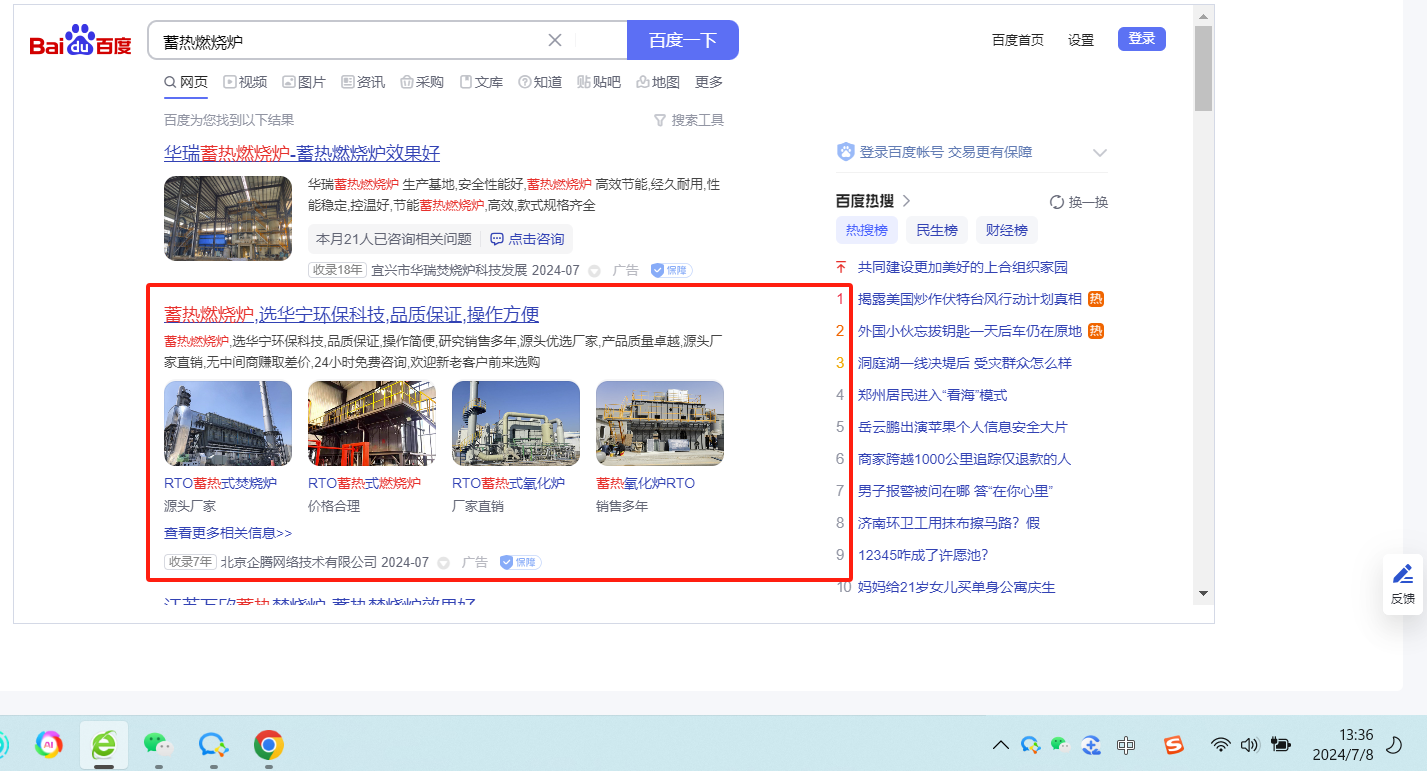
Task: Click the page vertical scrollbar
Action: point(1203,68)
